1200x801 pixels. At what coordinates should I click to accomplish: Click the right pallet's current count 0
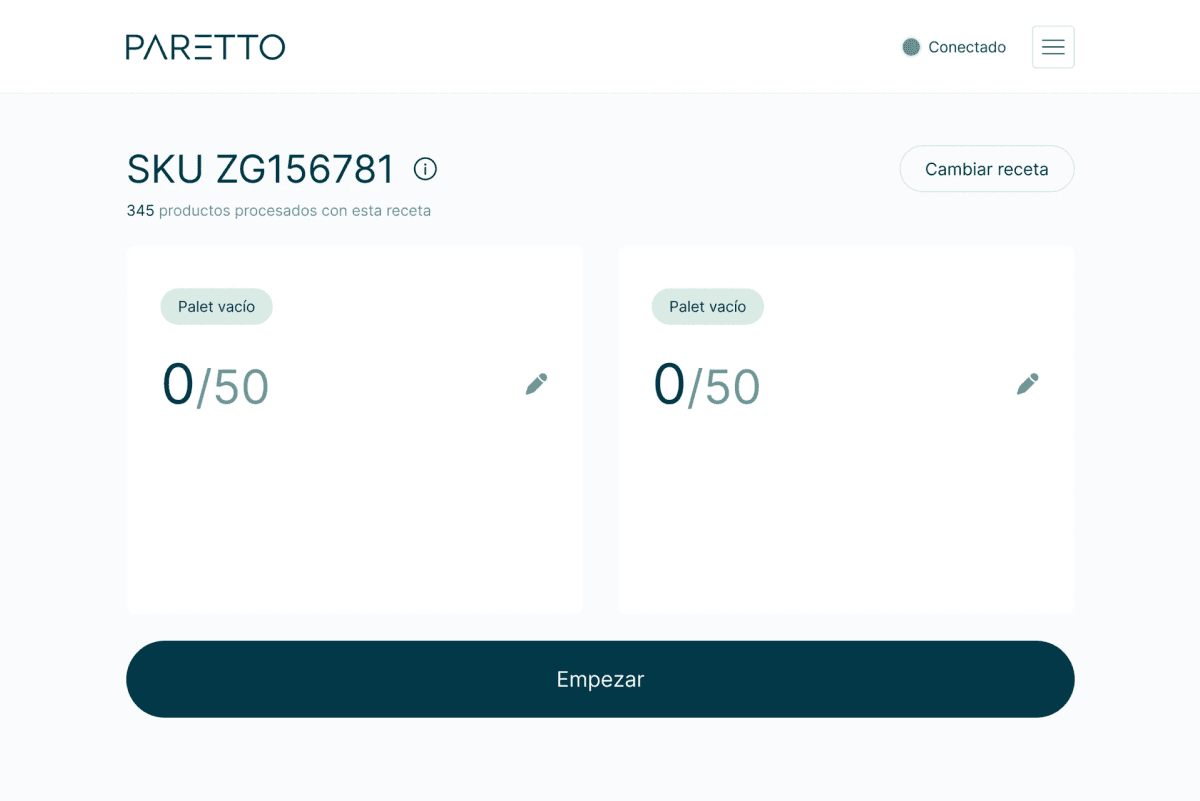pos(669,385)
